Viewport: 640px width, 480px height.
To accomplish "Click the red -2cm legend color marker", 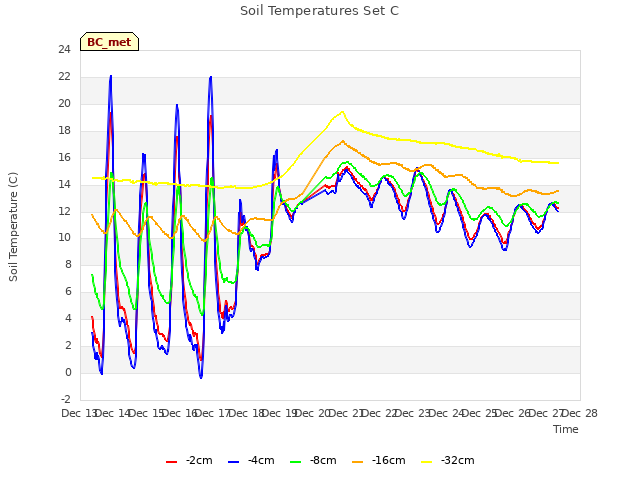I will pyautogui.click(x=171, y=462).
